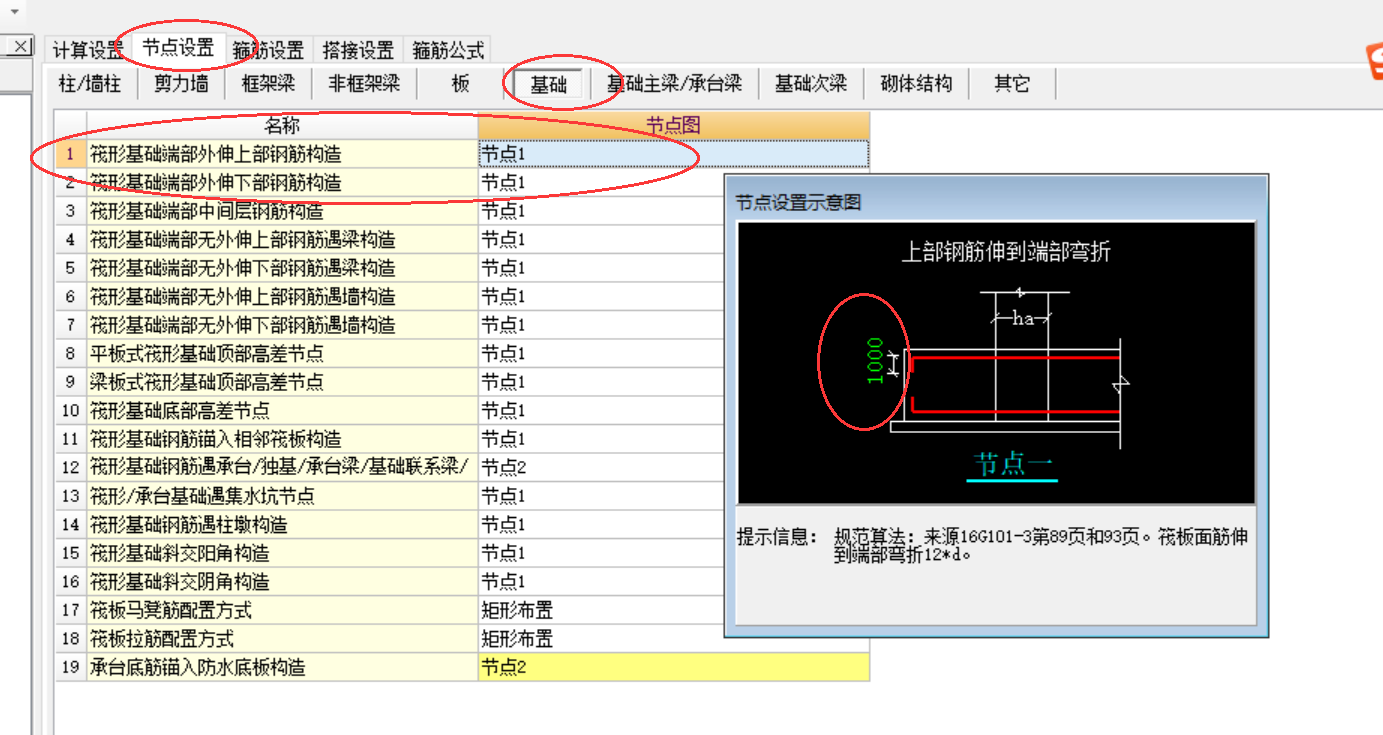The image size is (1383, 735).
Task: Click the 名称 column header
Action: point(282,126)
